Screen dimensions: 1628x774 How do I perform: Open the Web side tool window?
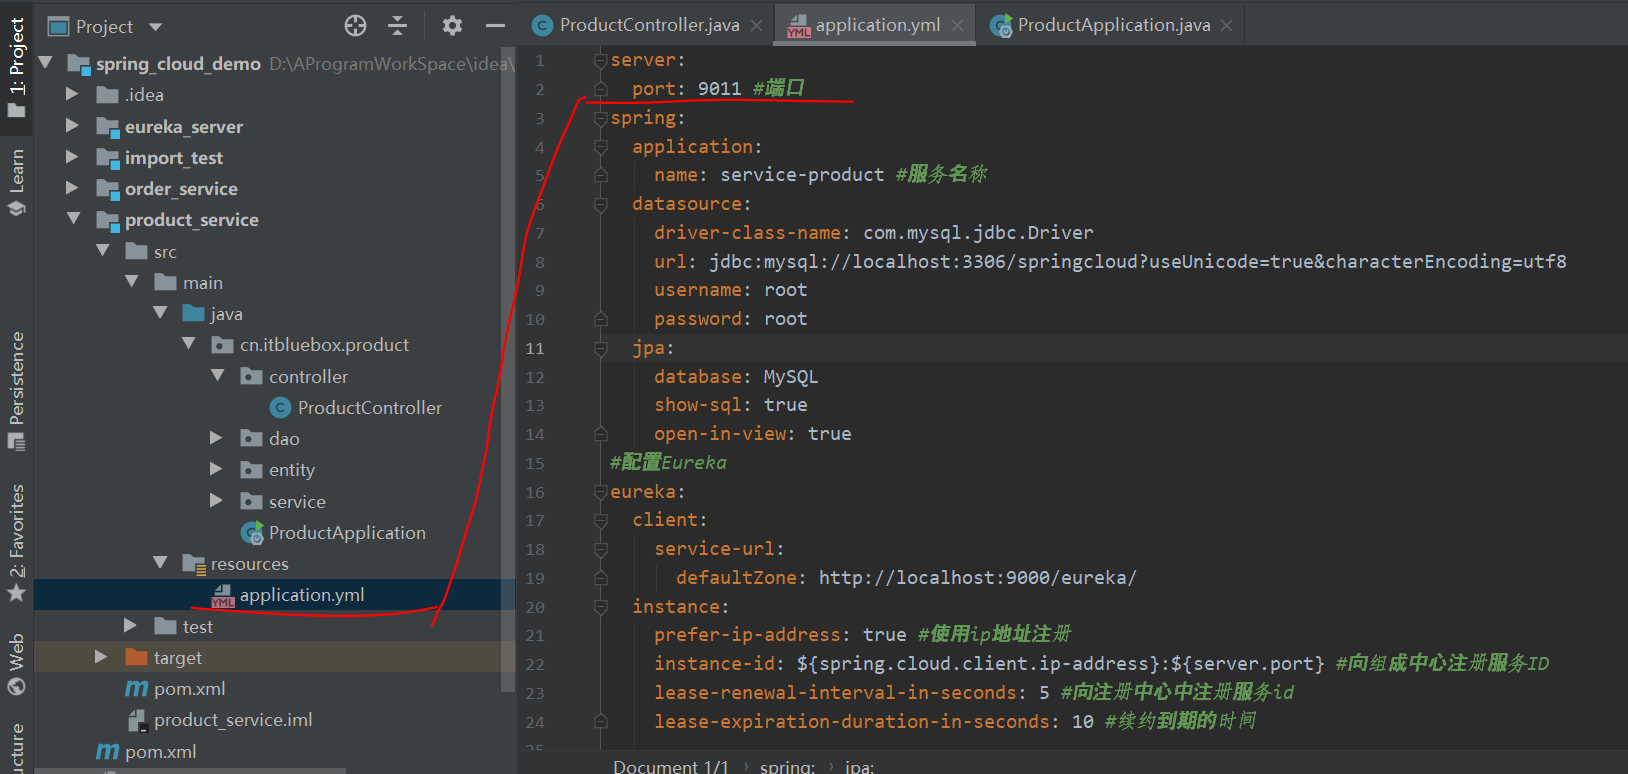click(17, 663)
